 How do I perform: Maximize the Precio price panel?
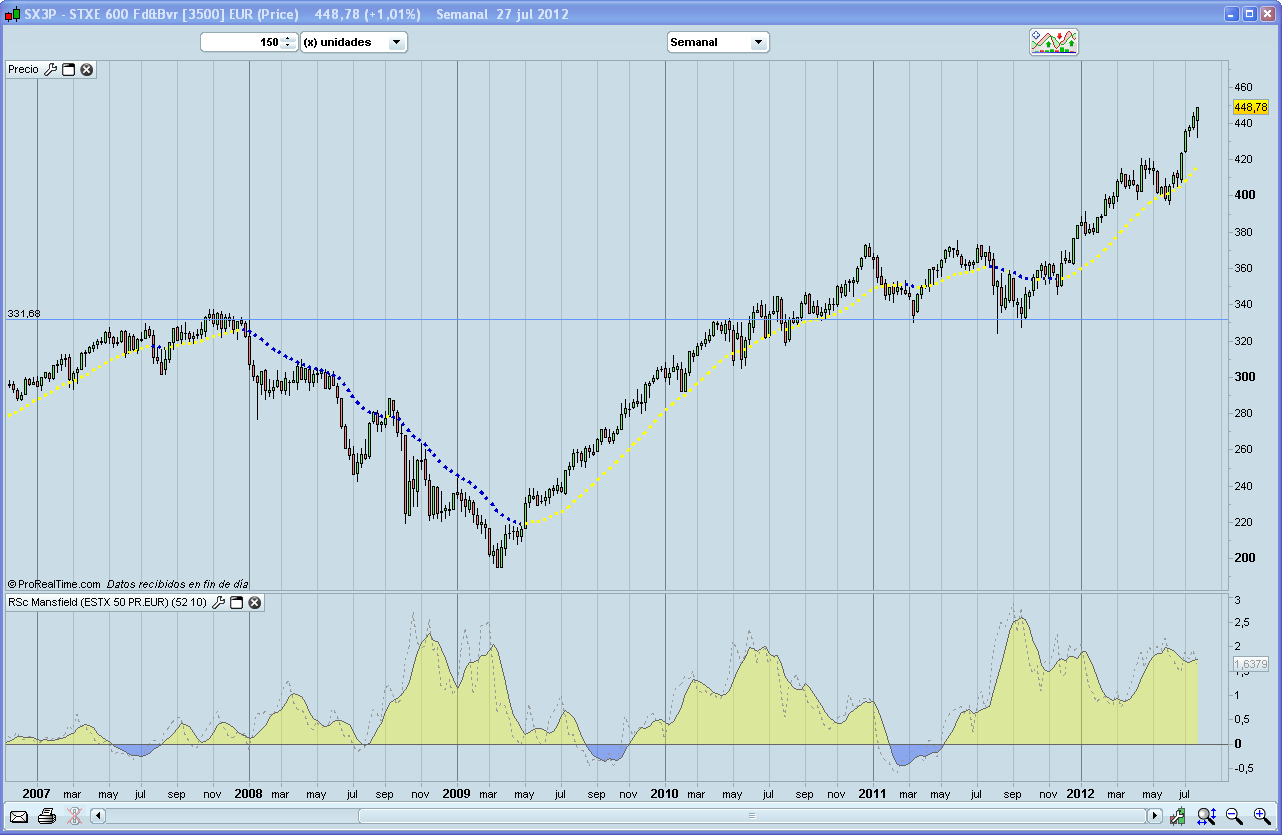click(69, 69)
